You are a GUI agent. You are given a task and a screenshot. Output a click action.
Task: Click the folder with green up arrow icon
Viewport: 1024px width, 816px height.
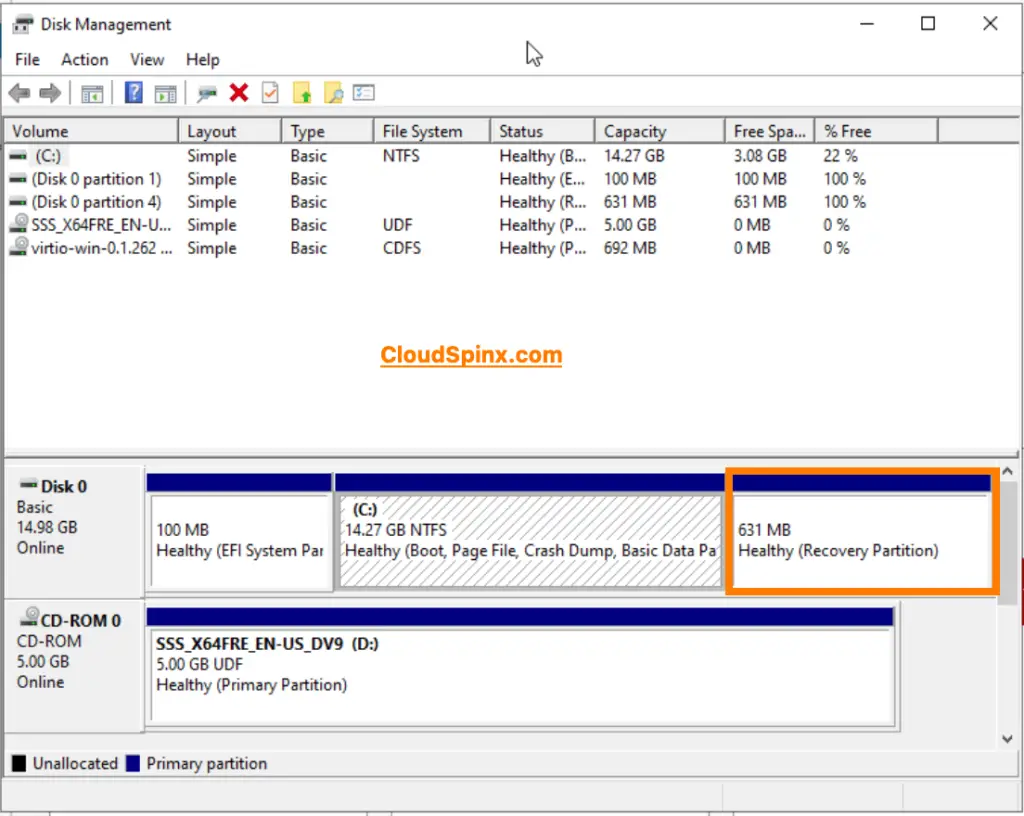pyautogui.click(x=303, y=92)
